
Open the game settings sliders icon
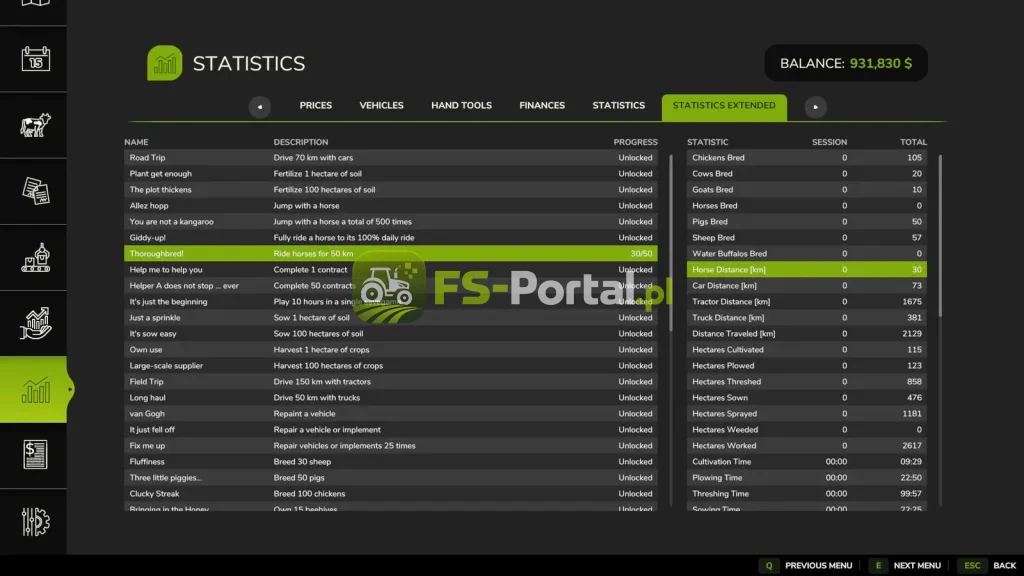click(x=35, y=522)
